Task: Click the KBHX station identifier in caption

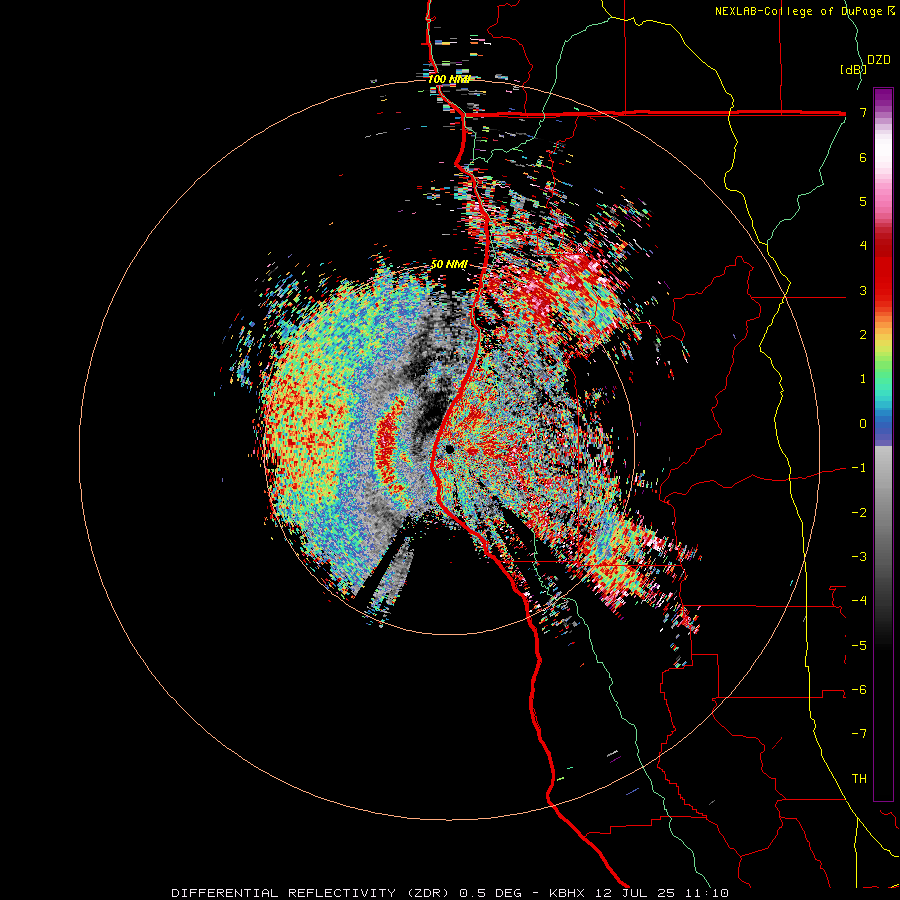Action: tap(567, 893)
